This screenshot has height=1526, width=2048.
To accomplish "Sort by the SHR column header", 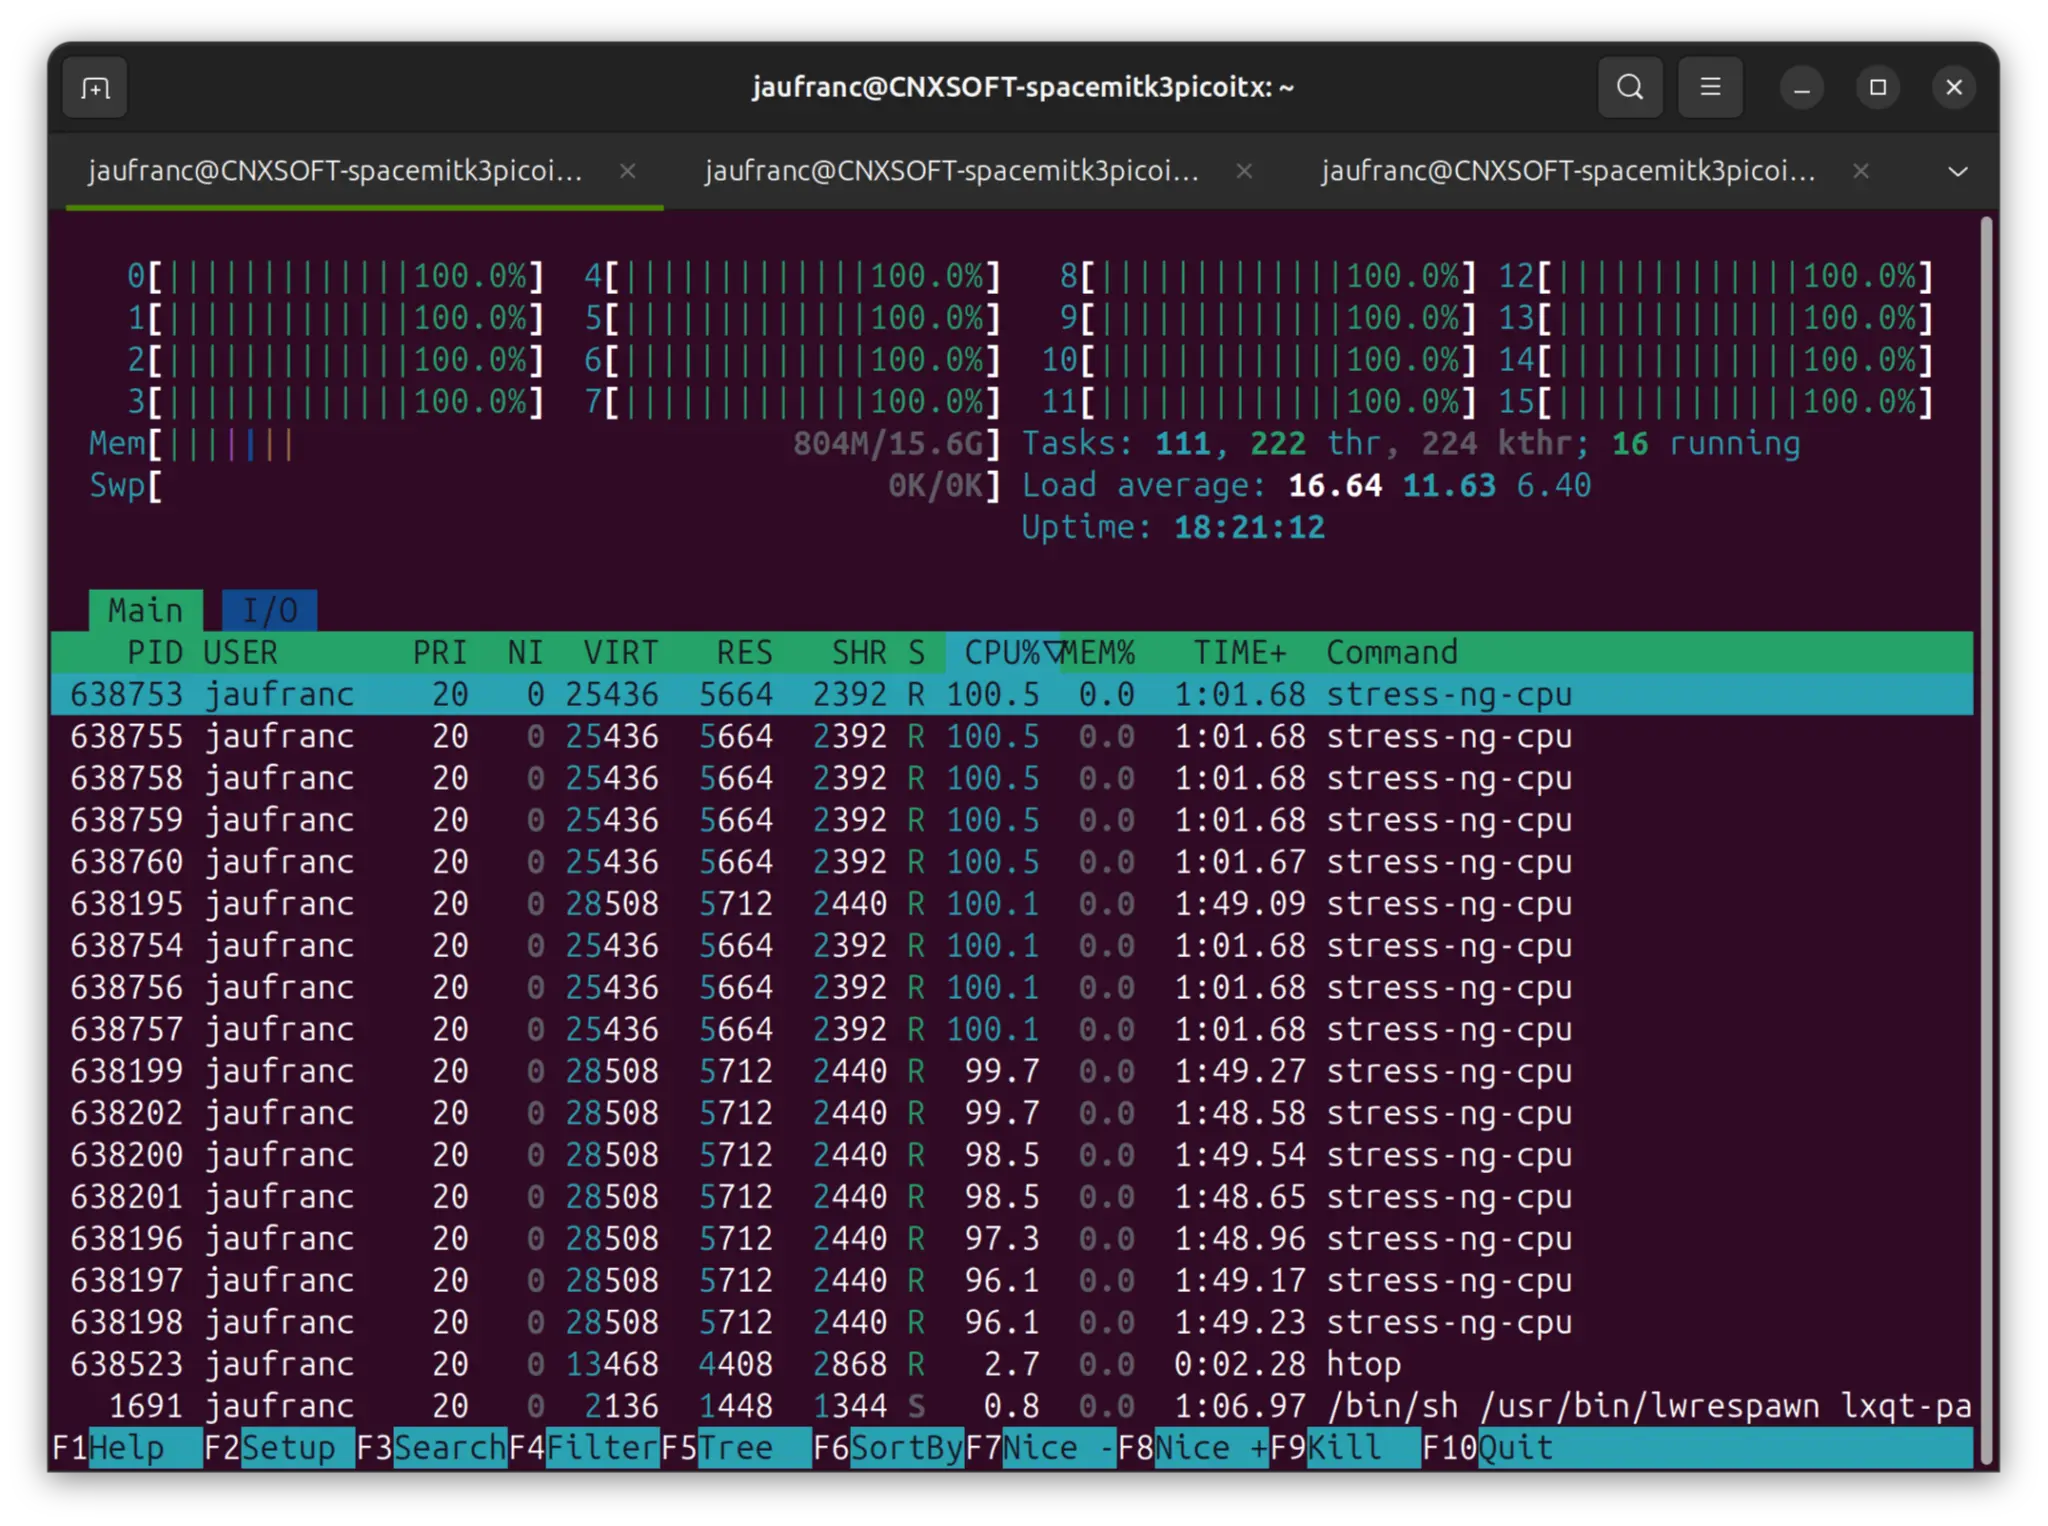I will coord(859,653).
